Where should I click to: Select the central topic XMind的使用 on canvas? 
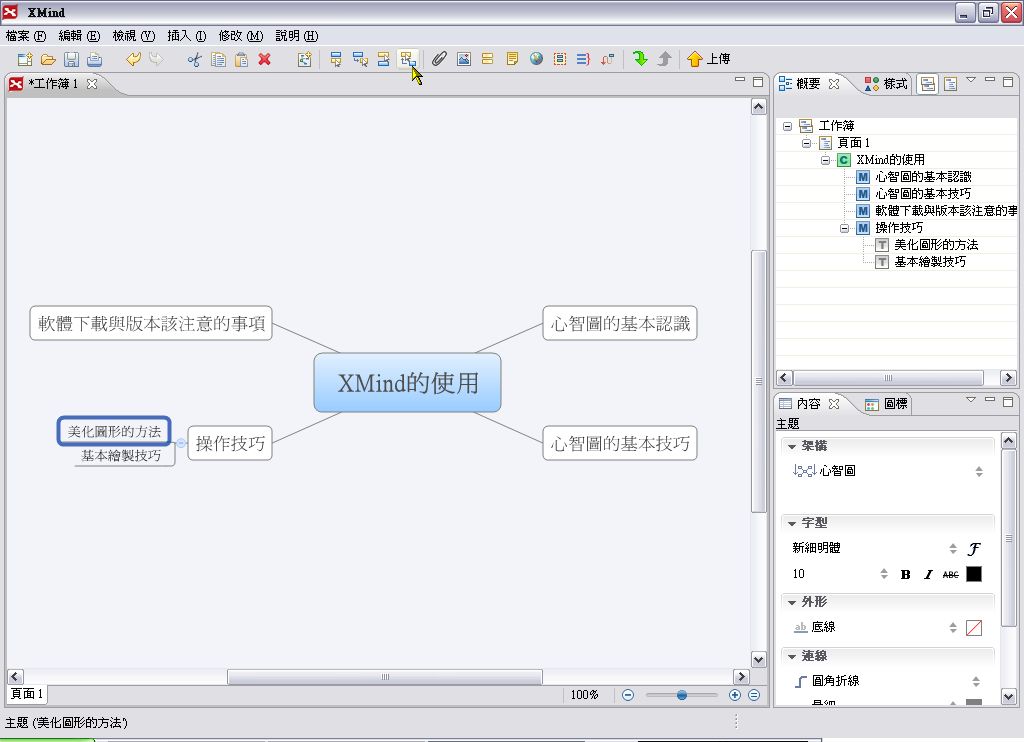pyautogui.click(x=408, y=383)
